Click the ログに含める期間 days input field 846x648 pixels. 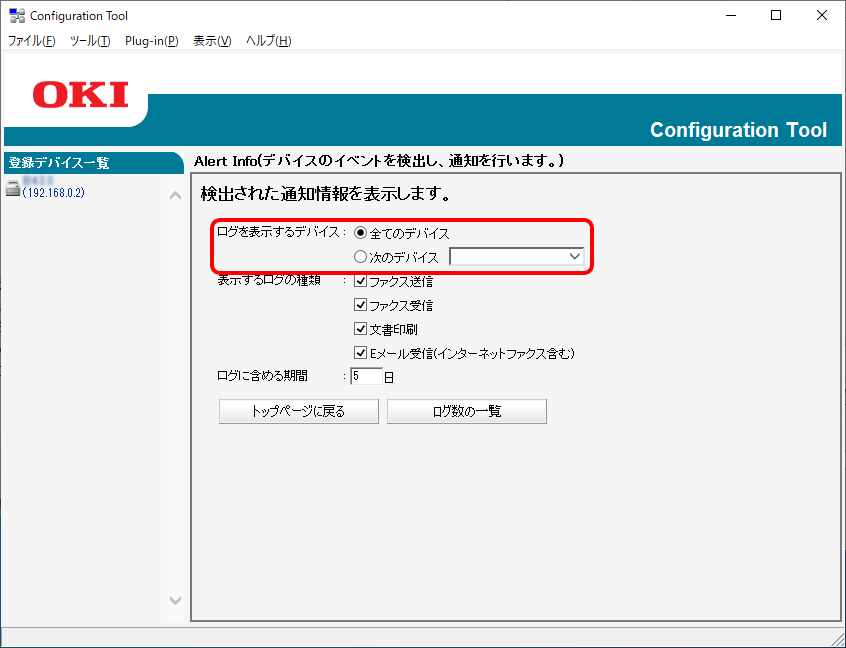(x=366, y=377)
